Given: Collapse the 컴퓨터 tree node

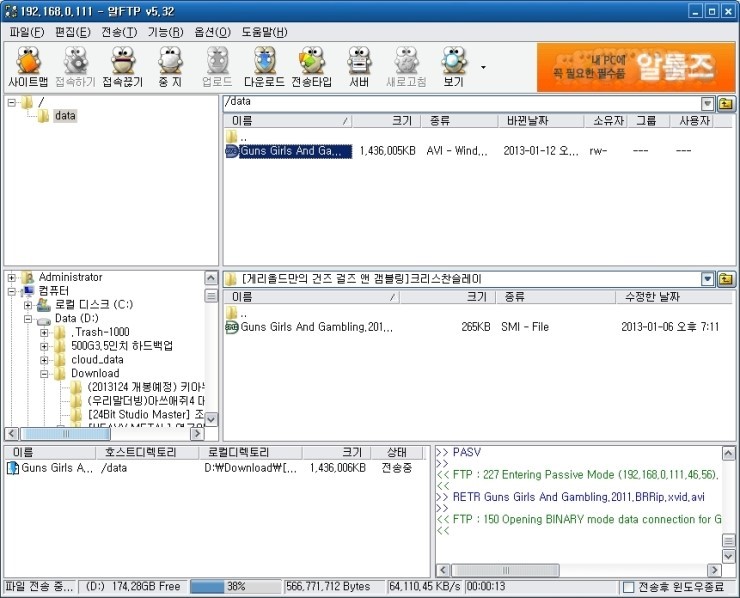Looking at the screenshot, I should [x=12, y=291].
